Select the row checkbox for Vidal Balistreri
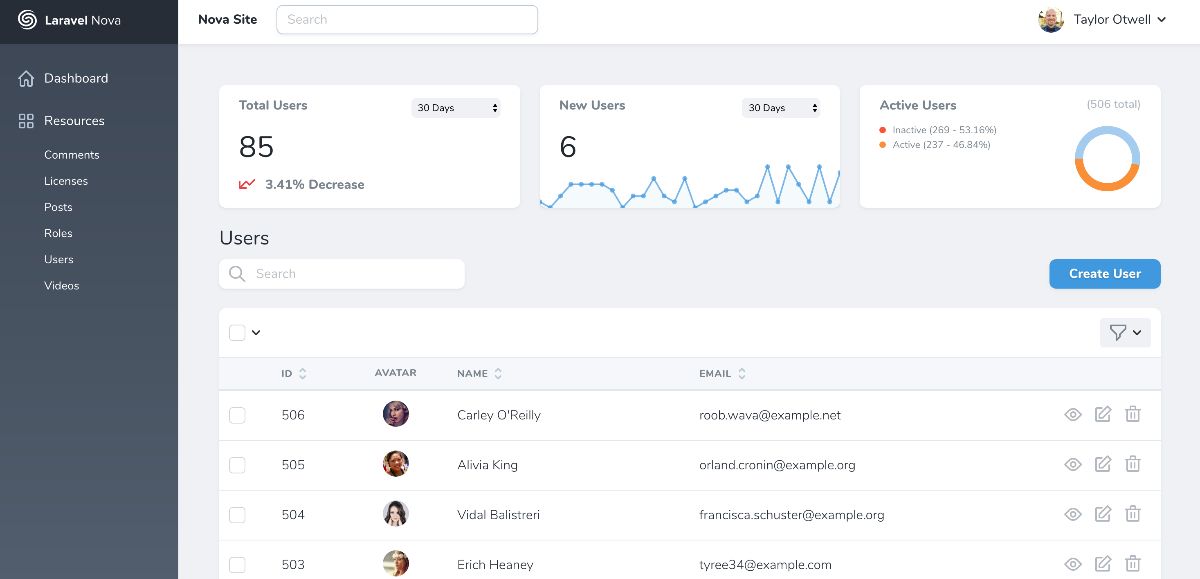The image size is (1200, 579). [x=237, y=515]
